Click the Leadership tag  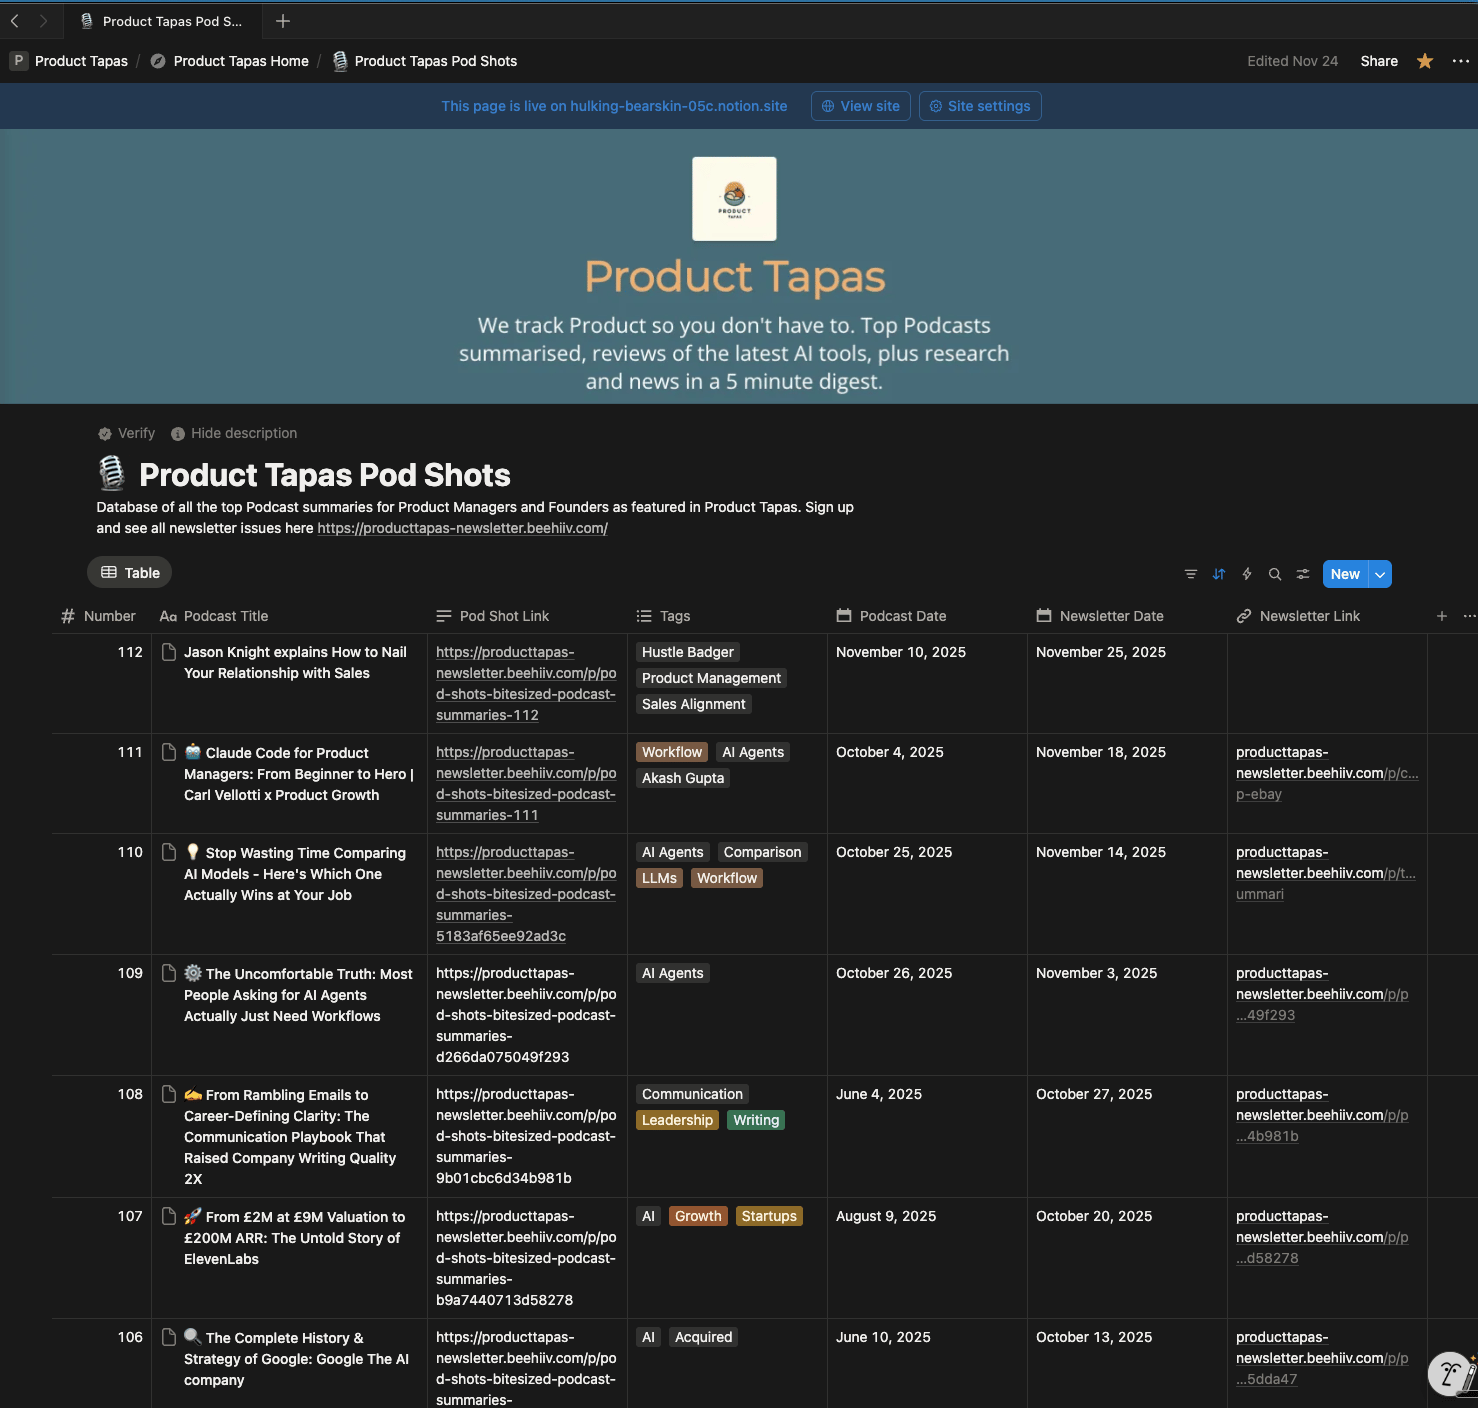pos(678,1120)
